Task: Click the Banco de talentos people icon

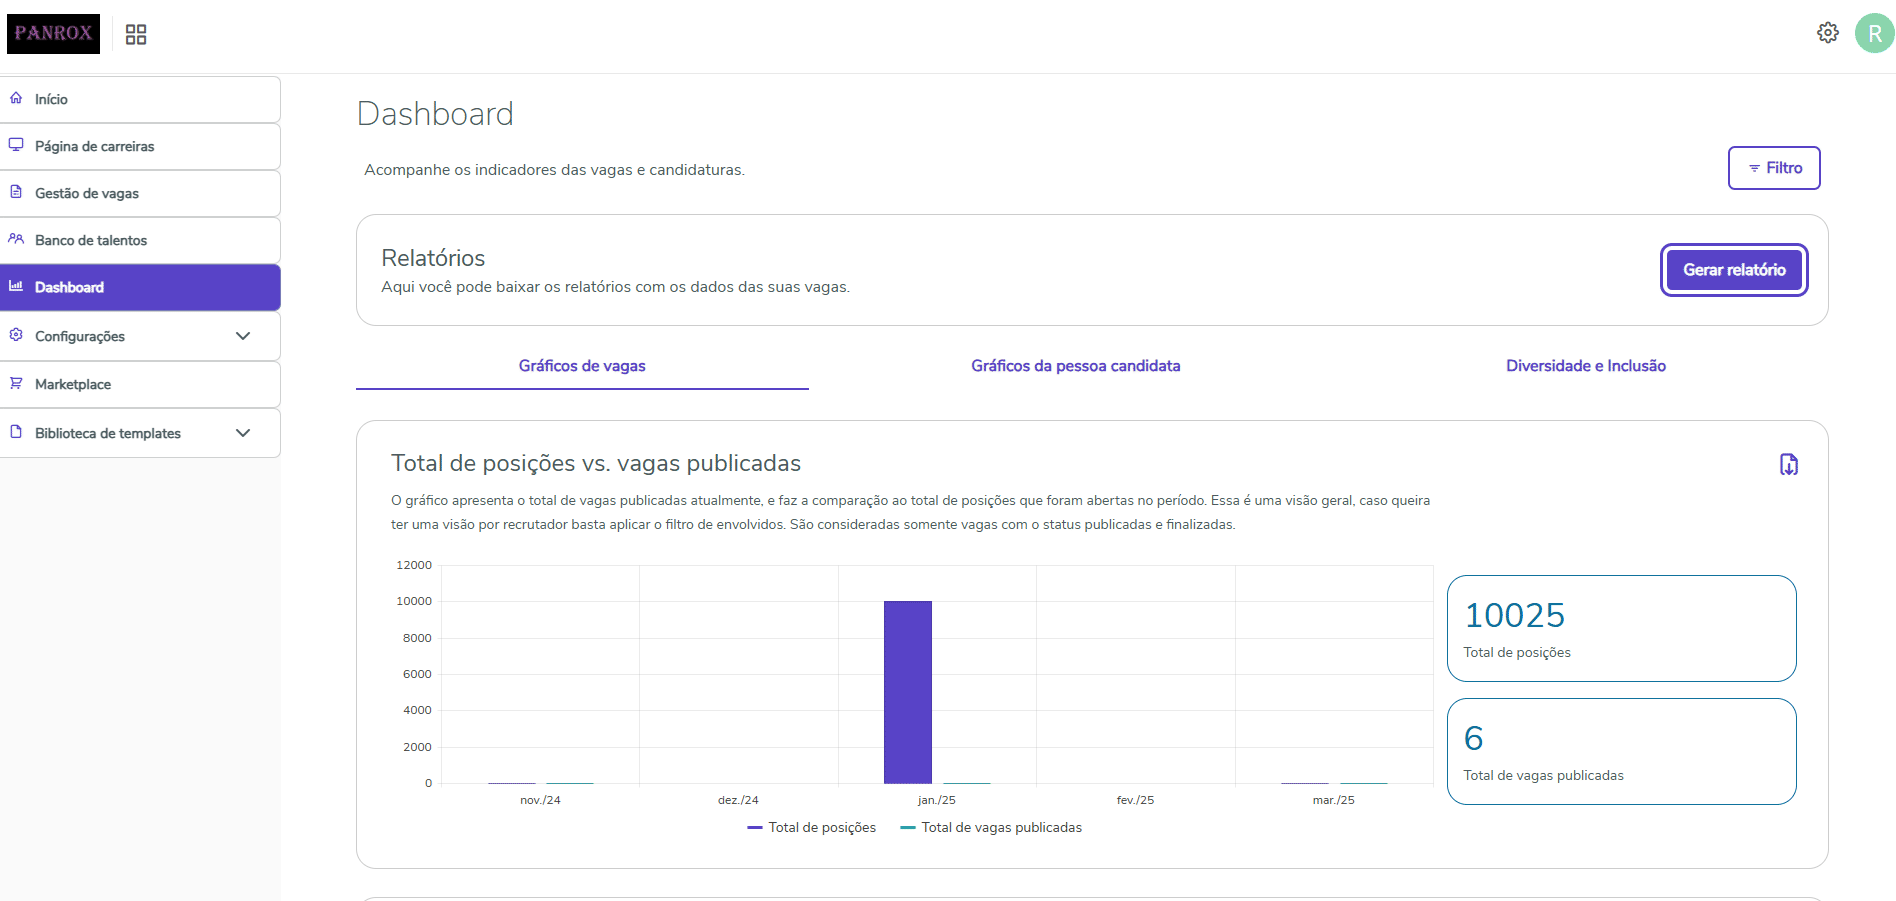Action: [16, 239]
